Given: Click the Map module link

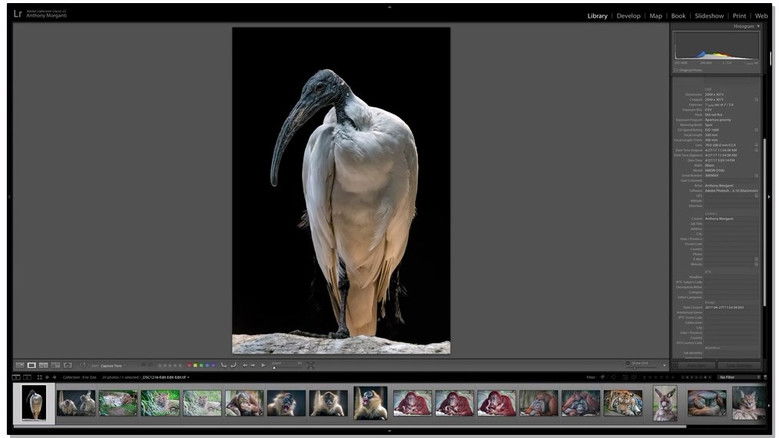Looking at the screenshot, I should (x=656, y=16).
